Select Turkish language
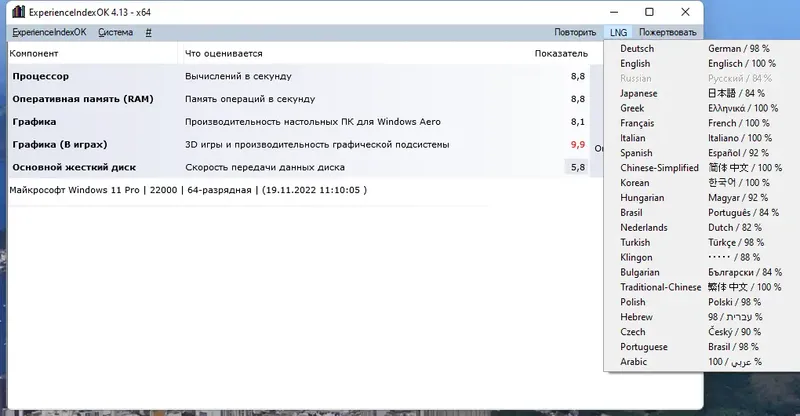Viewport: 800px width, 416px height. coord(702,242)
